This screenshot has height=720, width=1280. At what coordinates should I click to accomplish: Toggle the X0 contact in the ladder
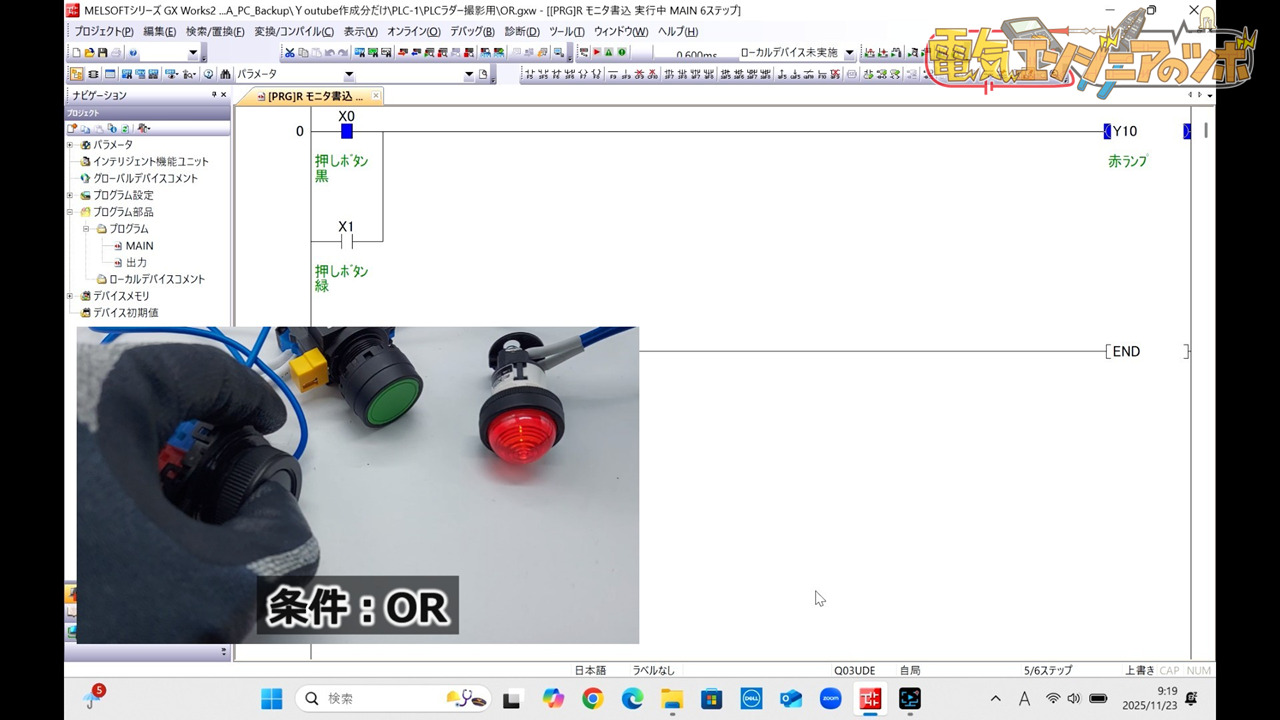point(346,131)
